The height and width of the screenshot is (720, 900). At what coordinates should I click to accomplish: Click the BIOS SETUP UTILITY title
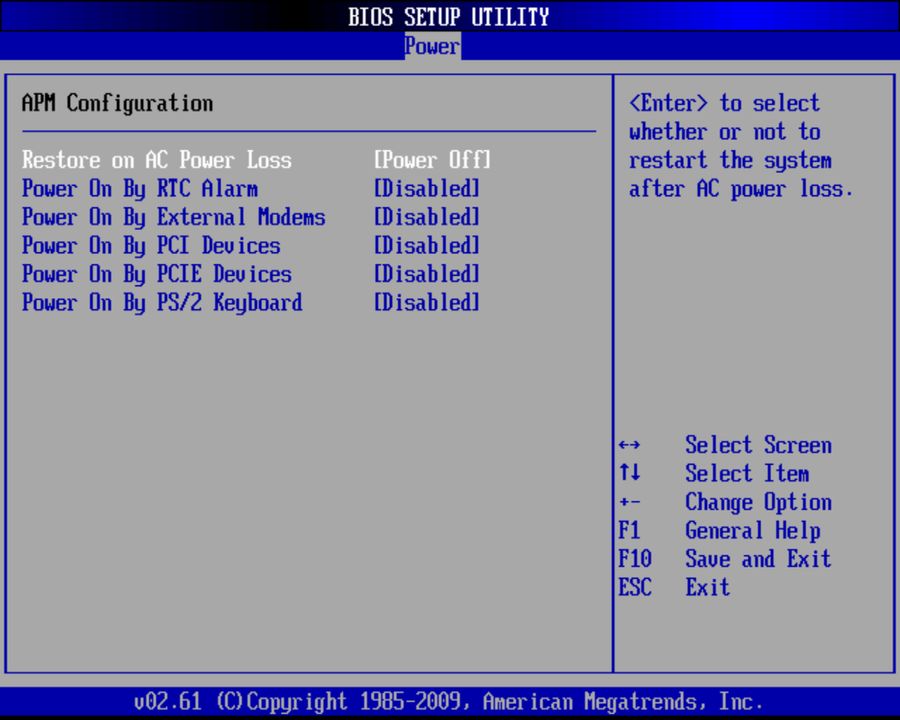448,17
